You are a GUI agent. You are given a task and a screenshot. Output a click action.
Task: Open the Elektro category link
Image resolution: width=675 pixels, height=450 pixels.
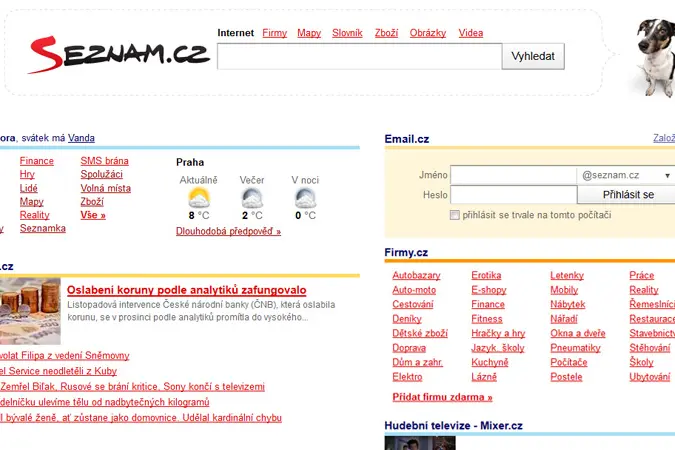click(x=407, y=377)
